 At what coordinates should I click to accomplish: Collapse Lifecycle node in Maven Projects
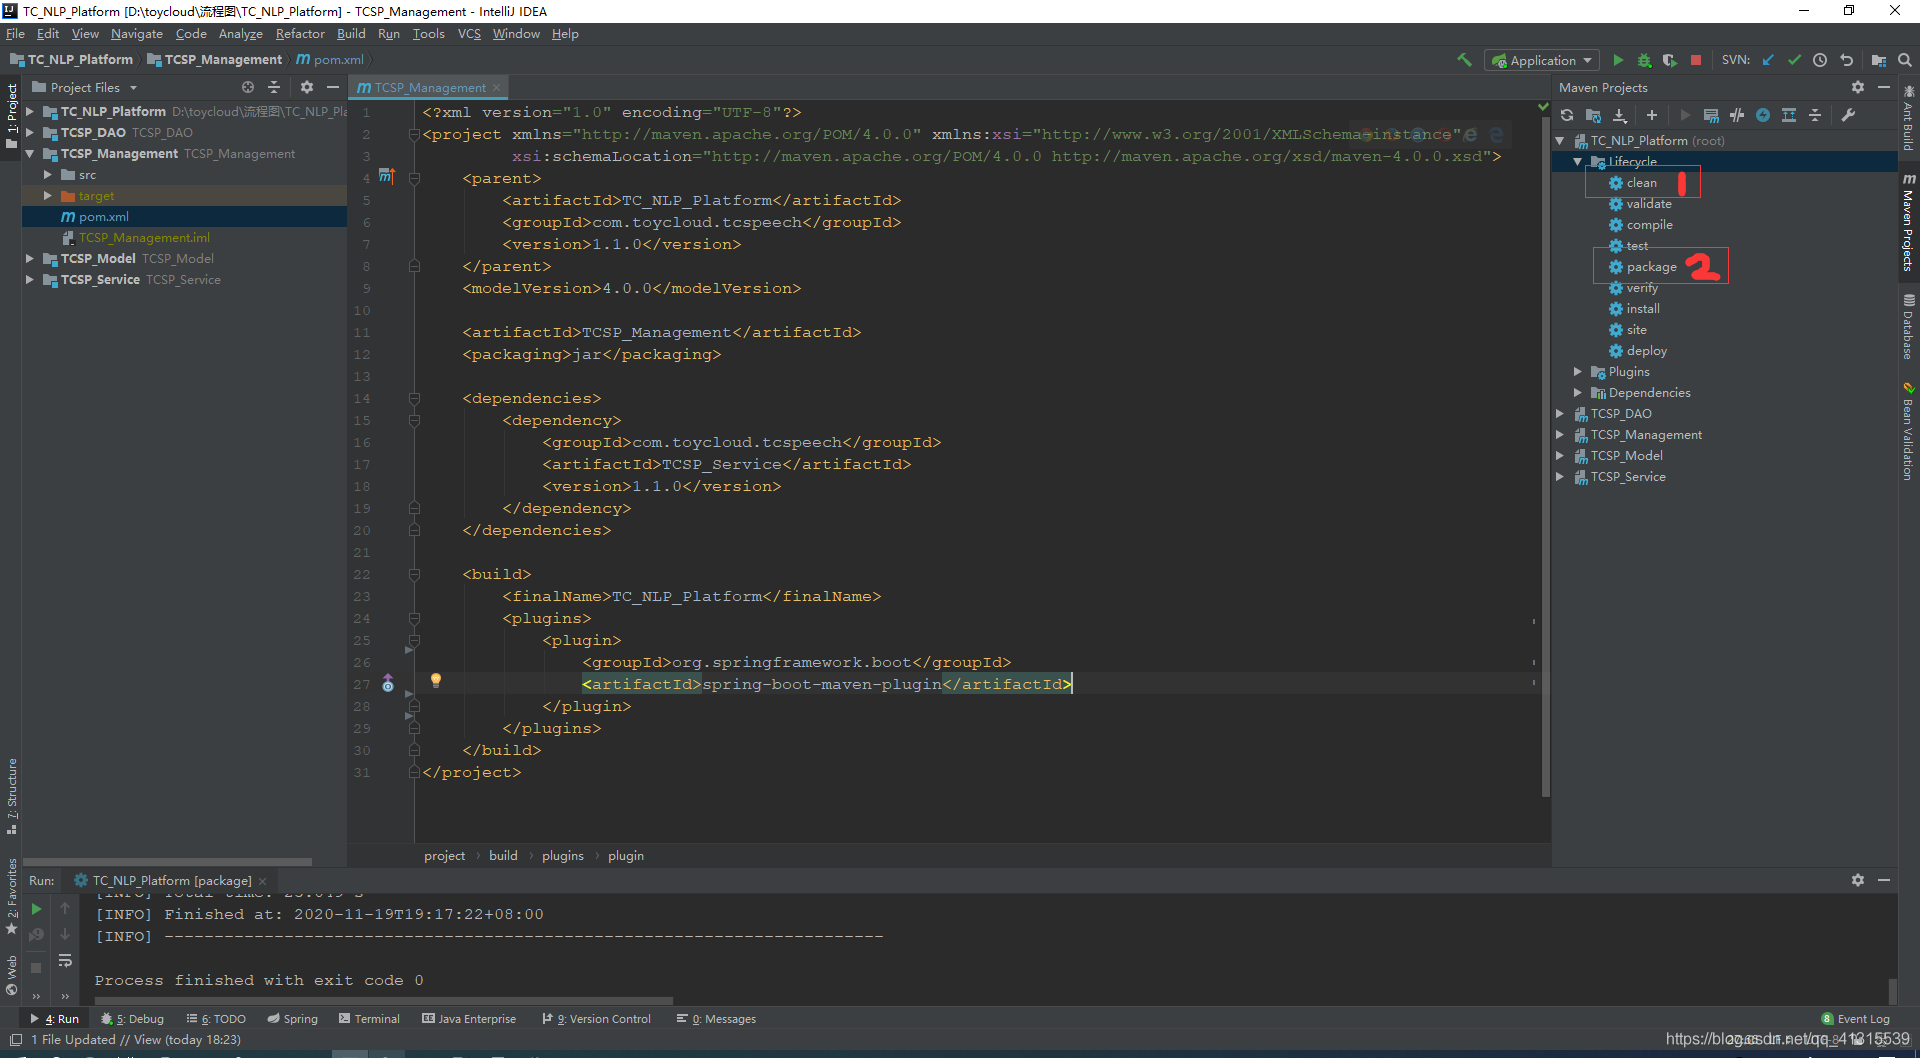1578,161
